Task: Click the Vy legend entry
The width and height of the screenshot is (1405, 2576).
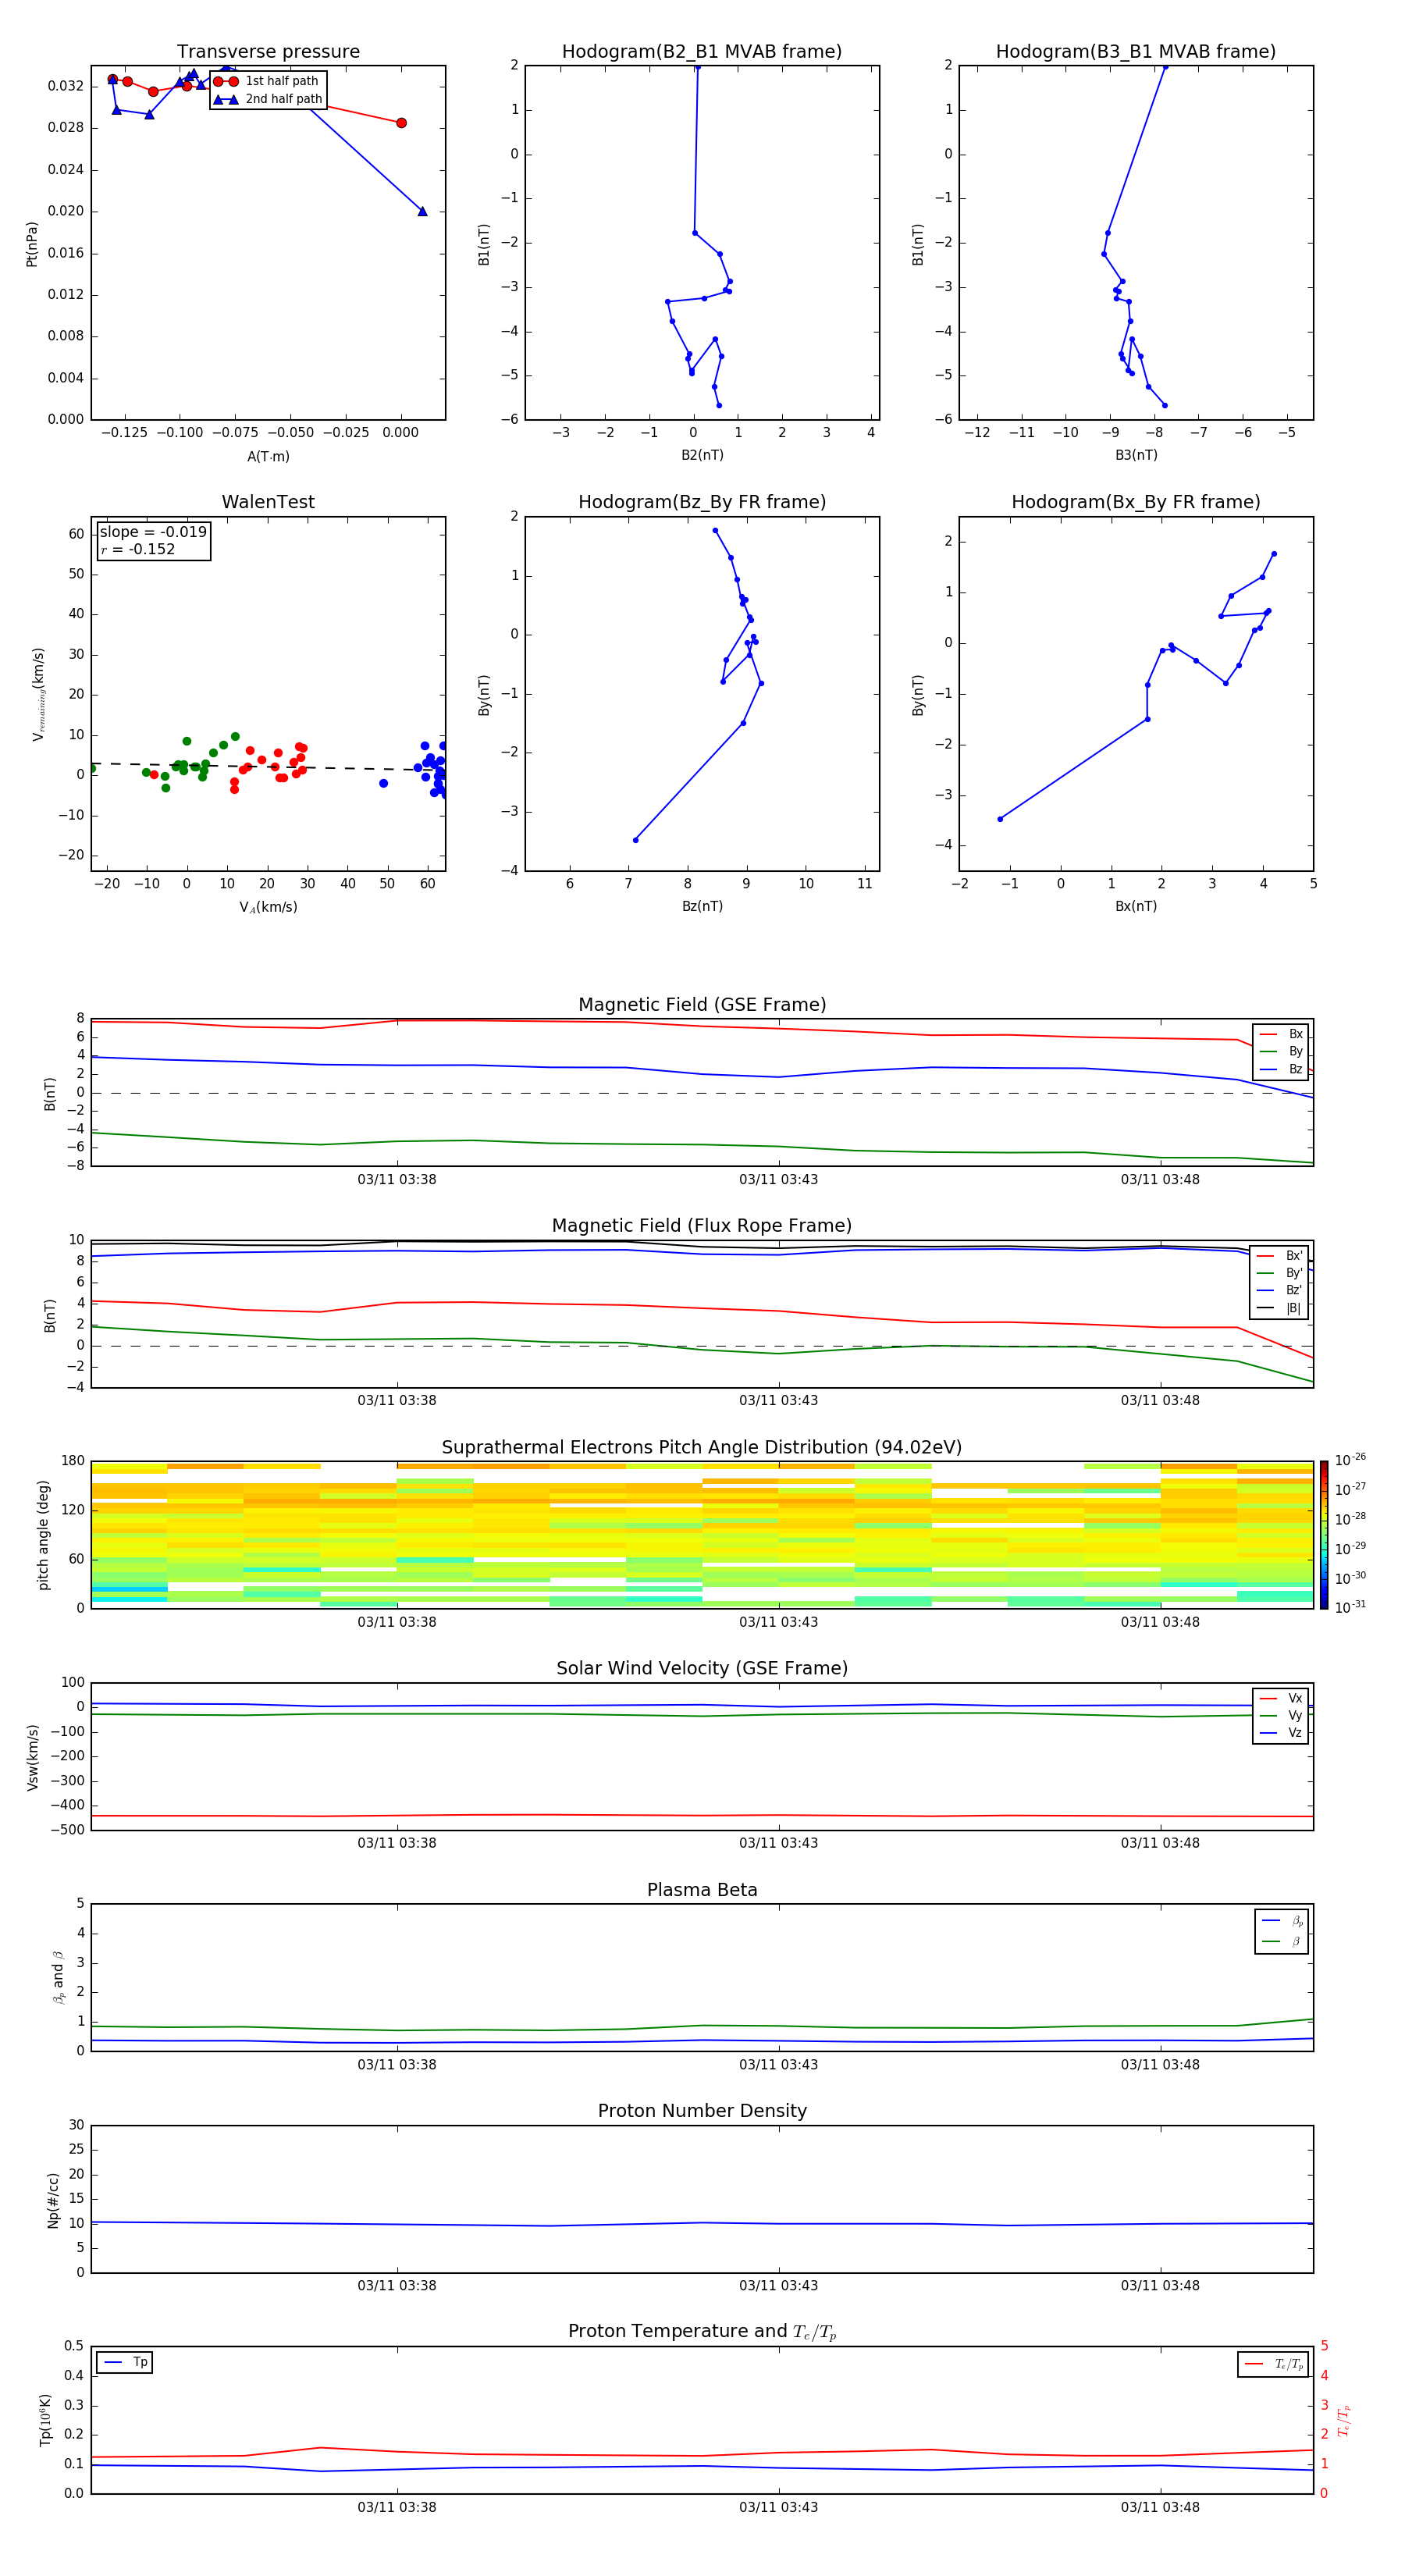Action: tap(1282, 1715)
